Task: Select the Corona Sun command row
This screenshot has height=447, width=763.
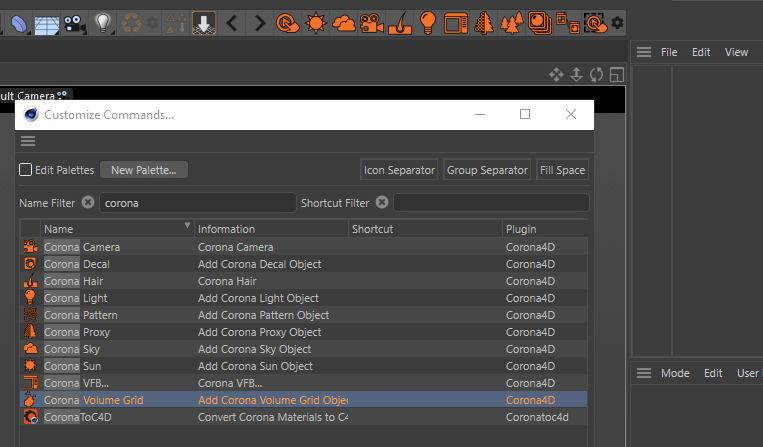Action: pos(303,366)
